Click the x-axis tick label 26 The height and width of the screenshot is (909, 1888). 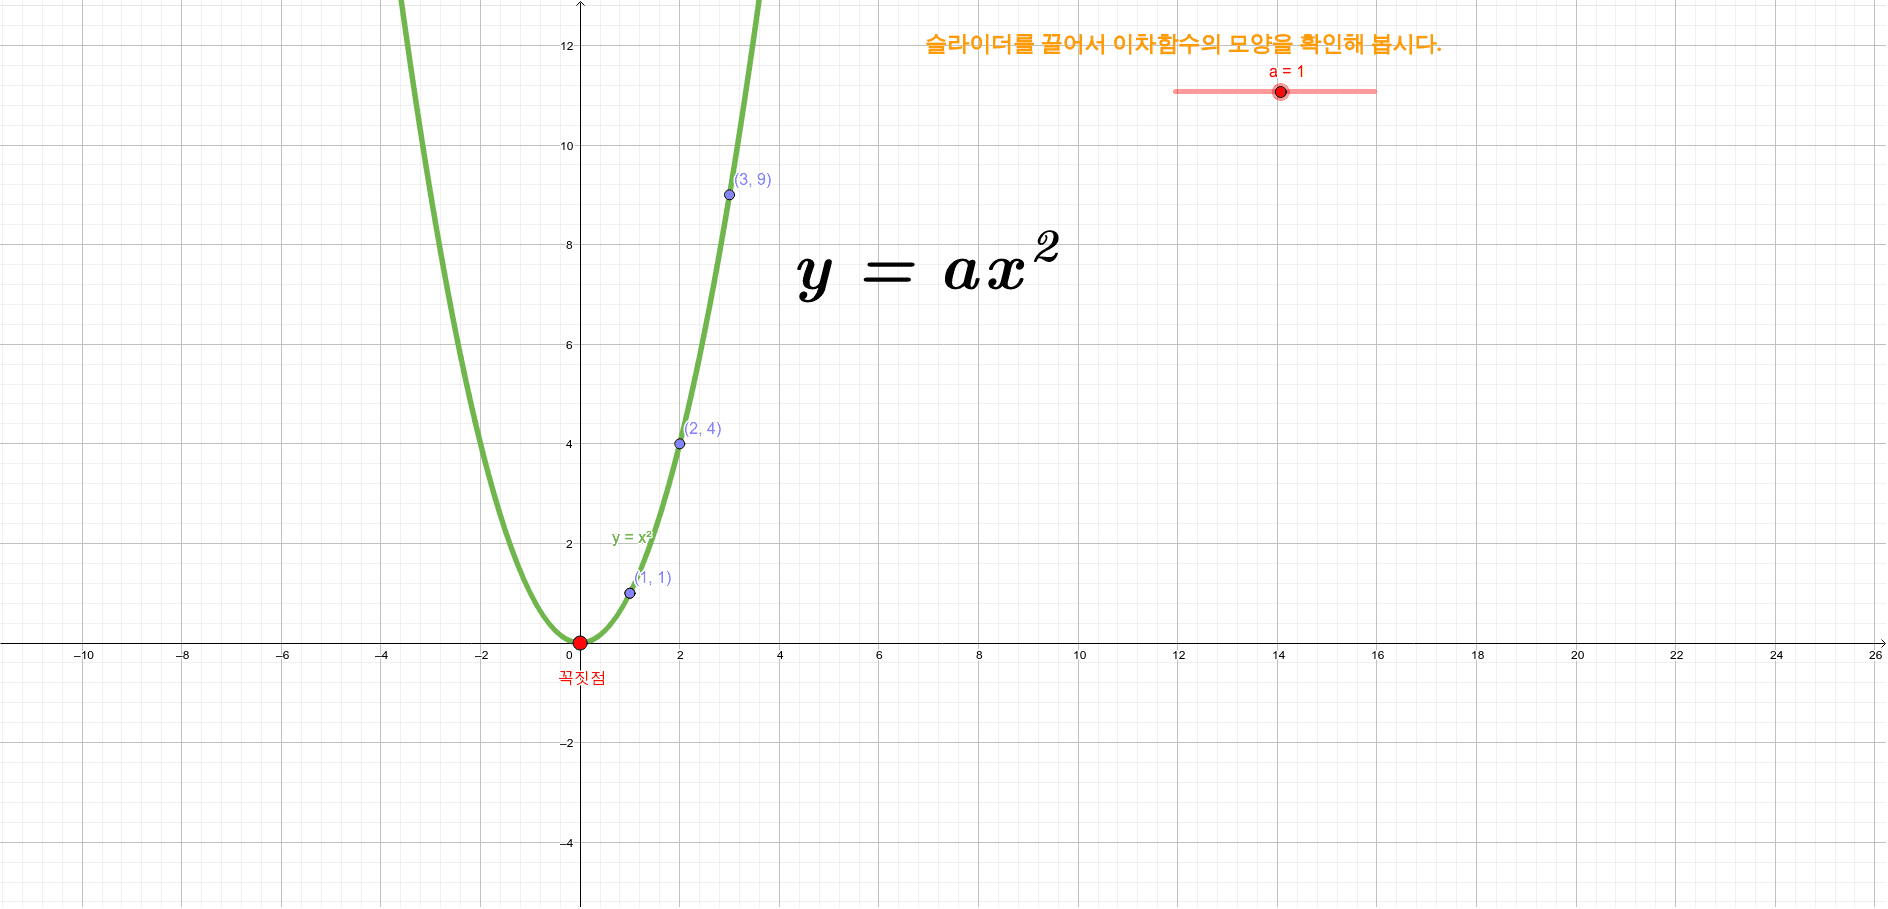click(1875, 655)
